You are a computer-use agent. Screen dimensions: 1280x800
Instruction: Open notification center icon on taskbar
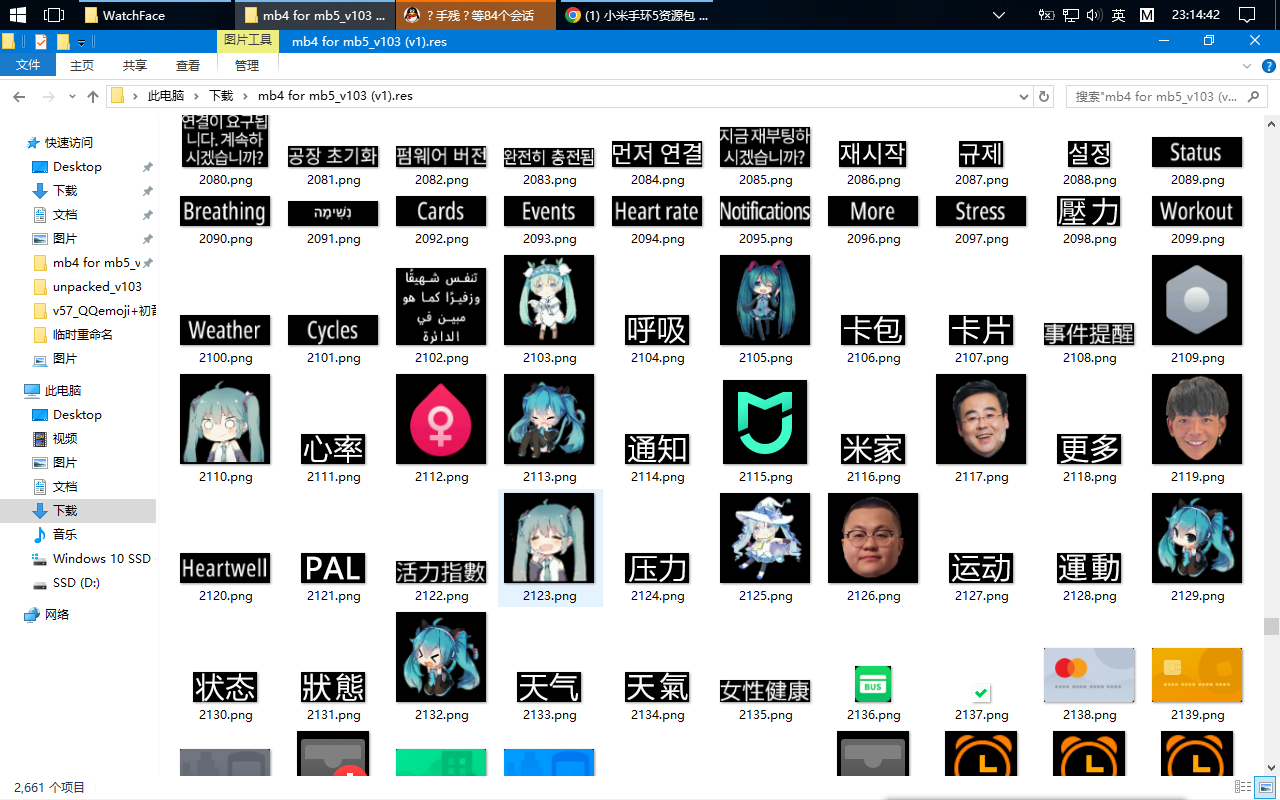click(1246, 15)
